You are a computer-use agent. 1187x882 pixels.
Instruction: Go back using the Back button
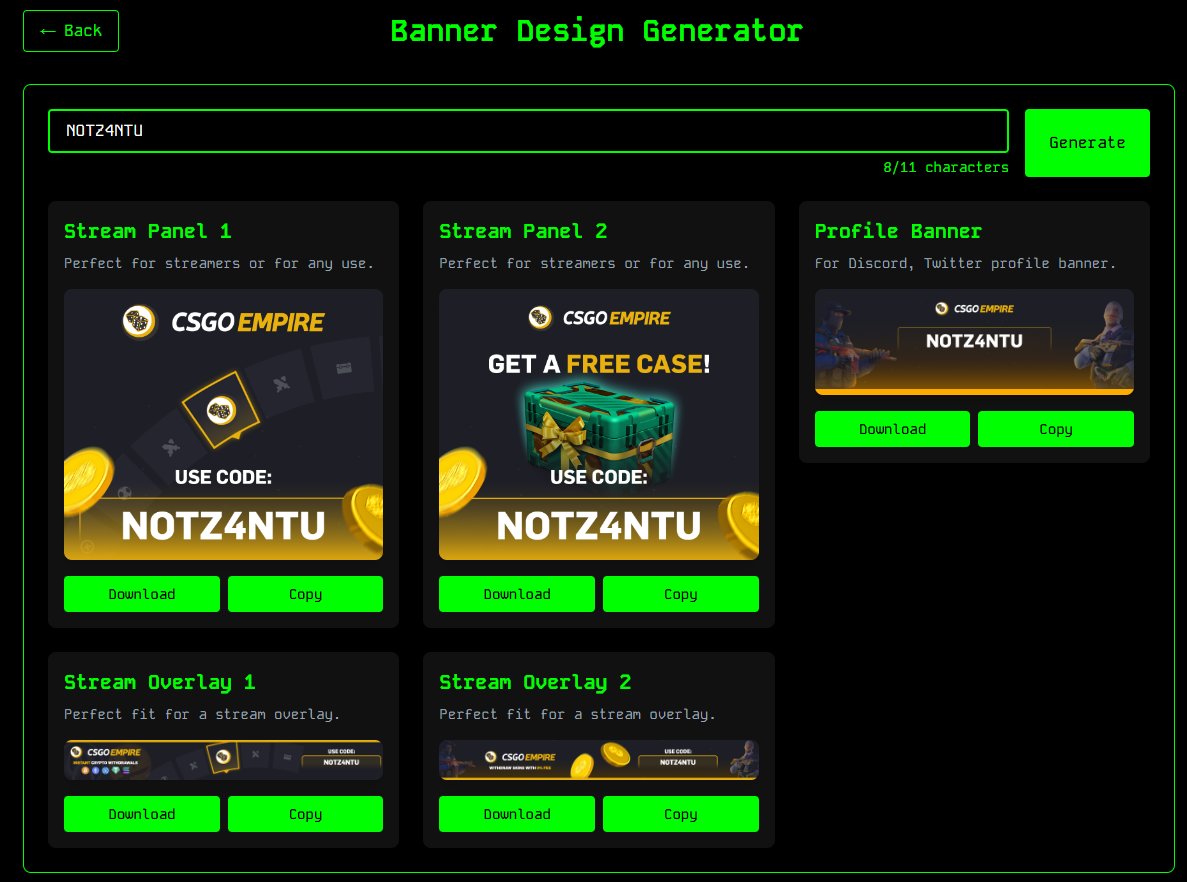[70, 31]
